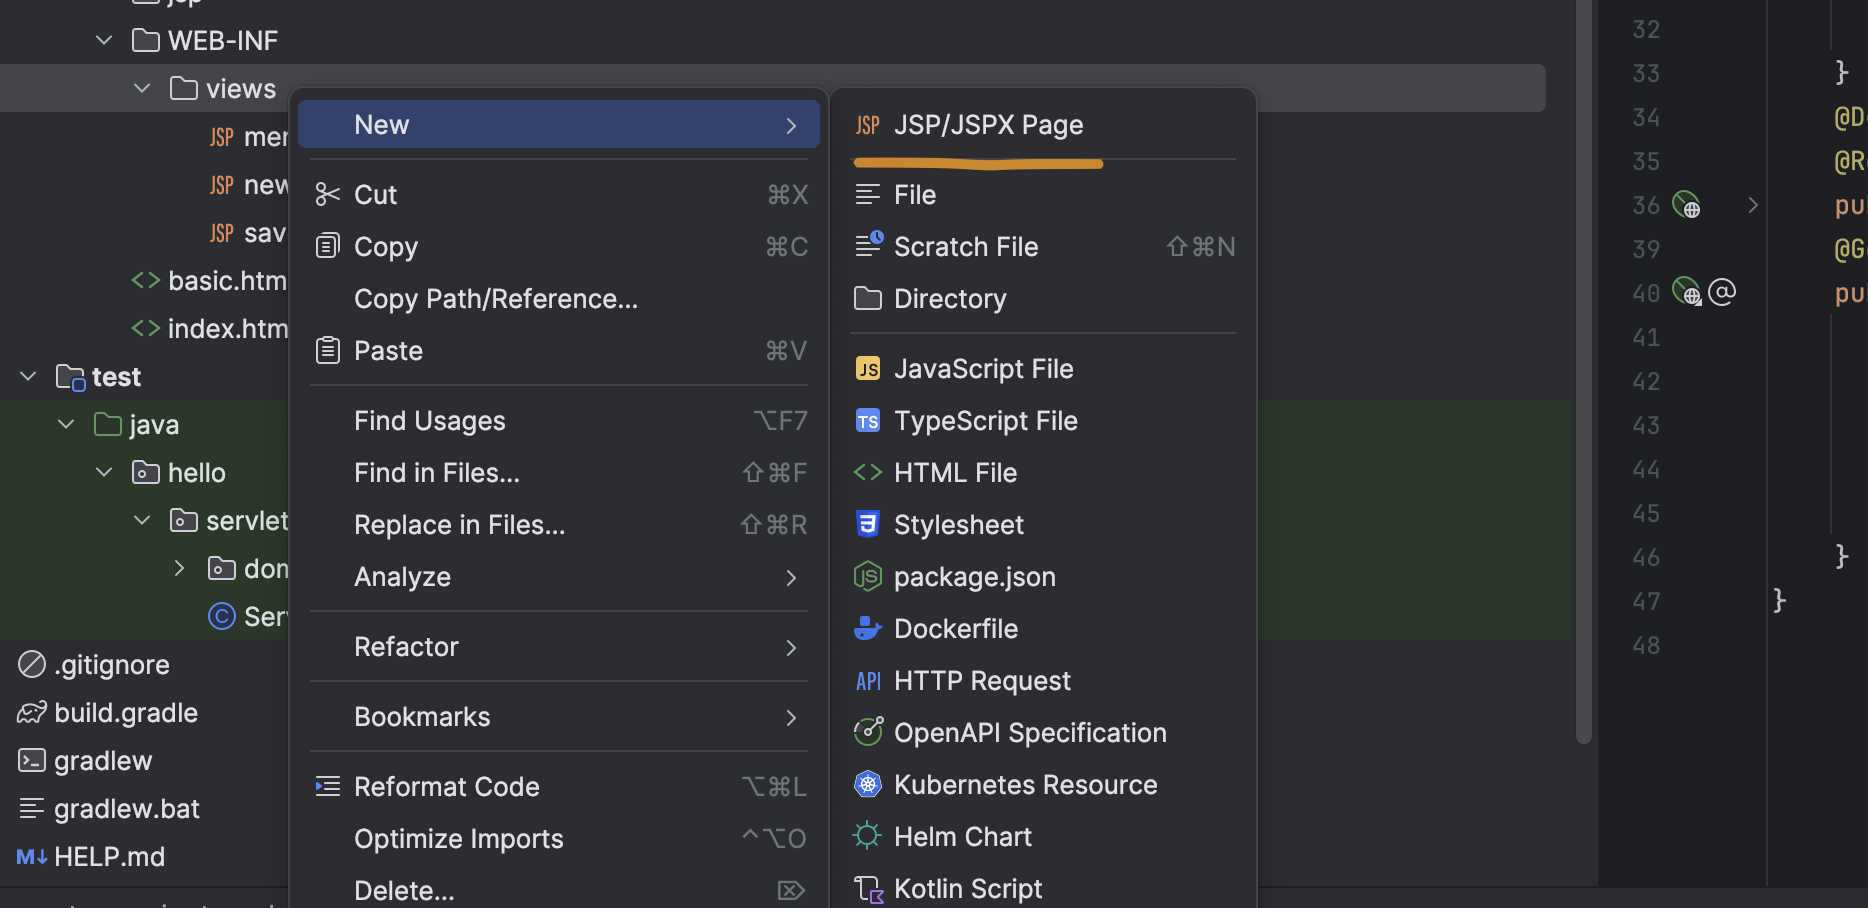
Task: Collapse the hello package
Action: coord(104,473)
